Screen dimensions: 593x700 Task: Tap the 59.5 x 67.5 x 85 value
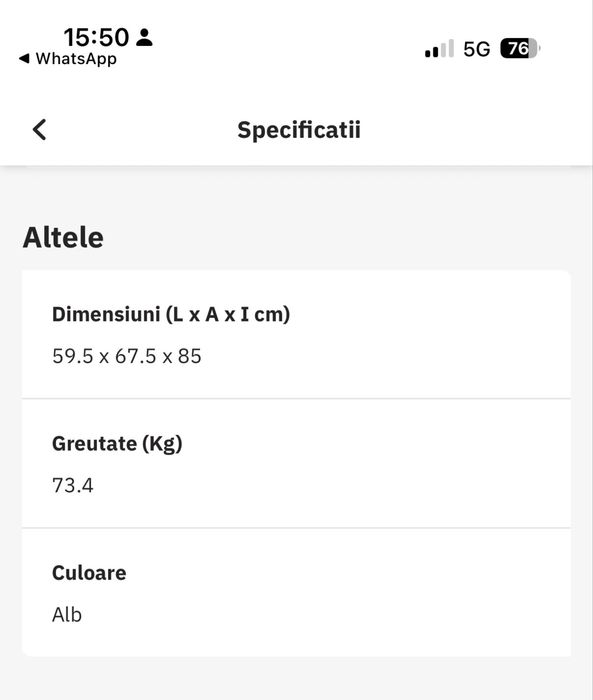tap(127, 356)
